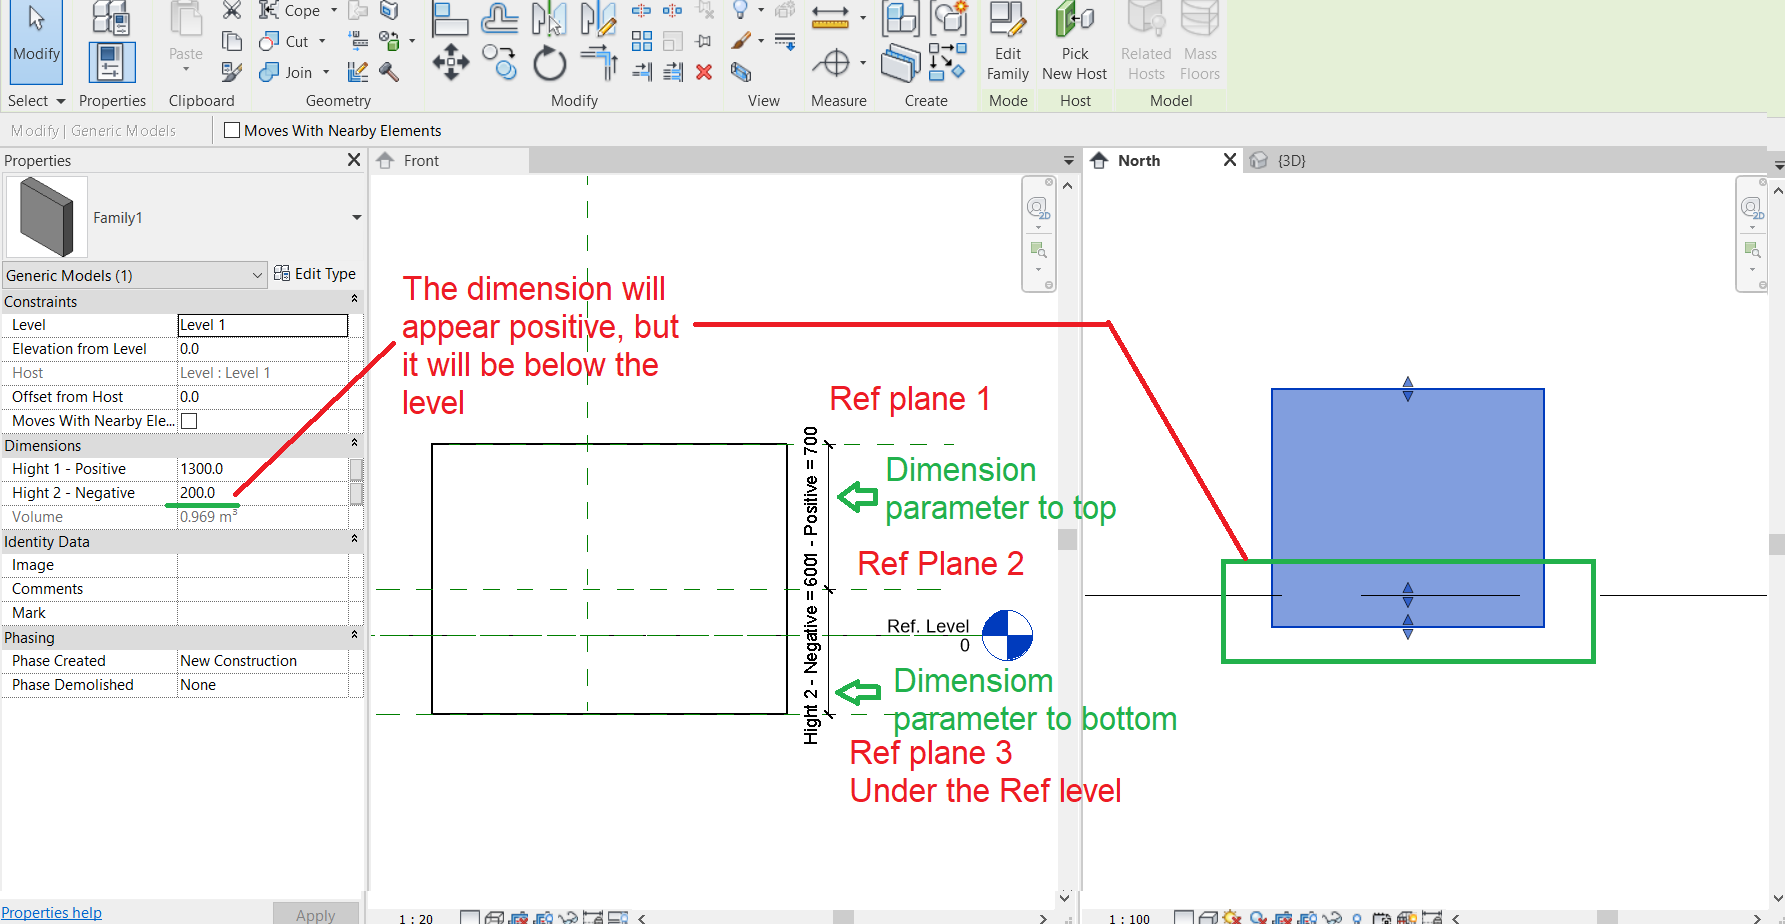Screen dimensions: 1785x924
Task: Select the Align tool in Modify panel
Action: [x=451, y=20]
